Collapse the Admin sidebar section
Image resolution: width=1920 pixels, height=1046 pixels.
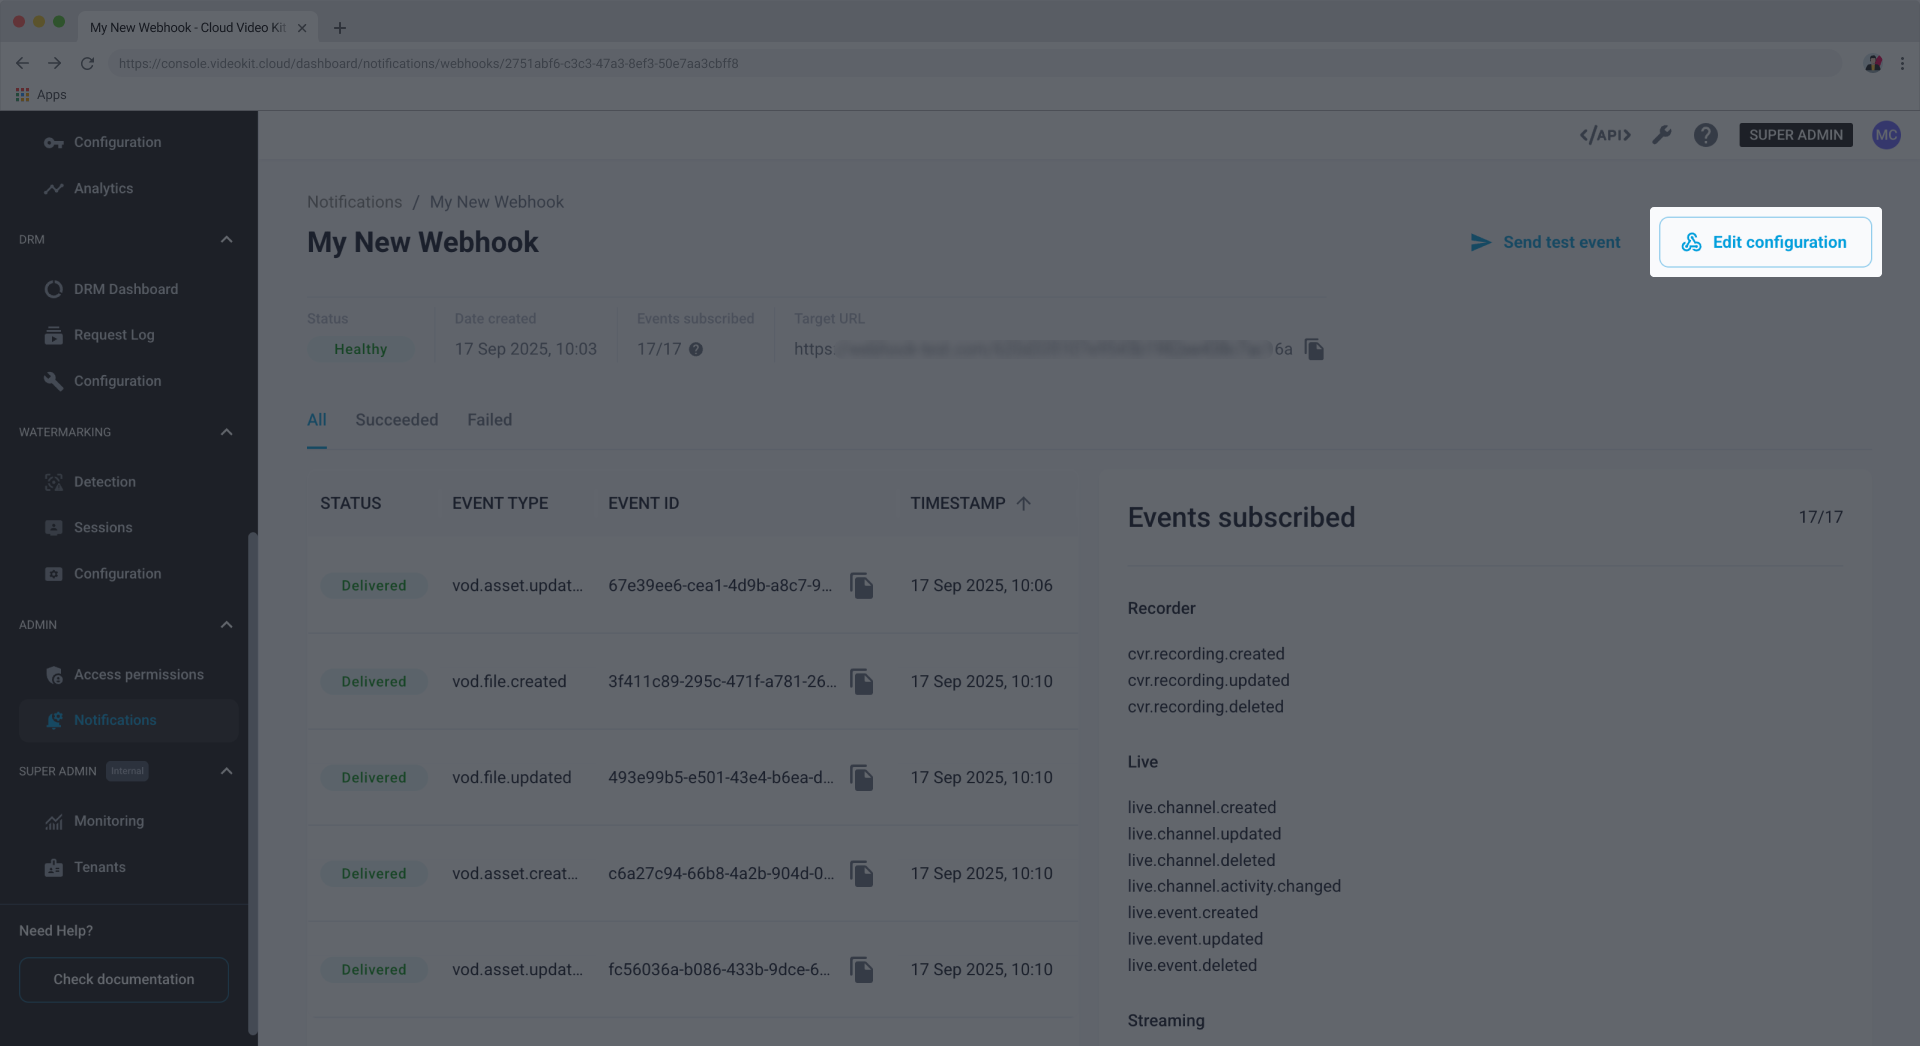pos(226,625)
